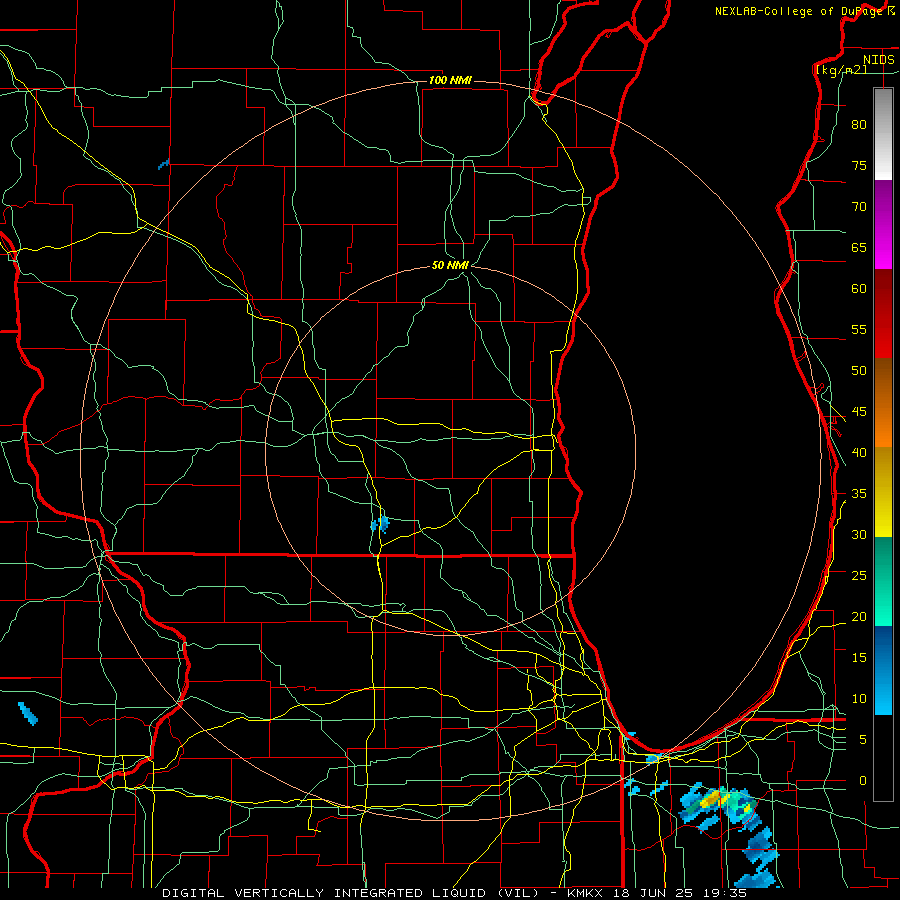Click the 20 value on the color scale
The image size is (900, 900).
[859, 617]
